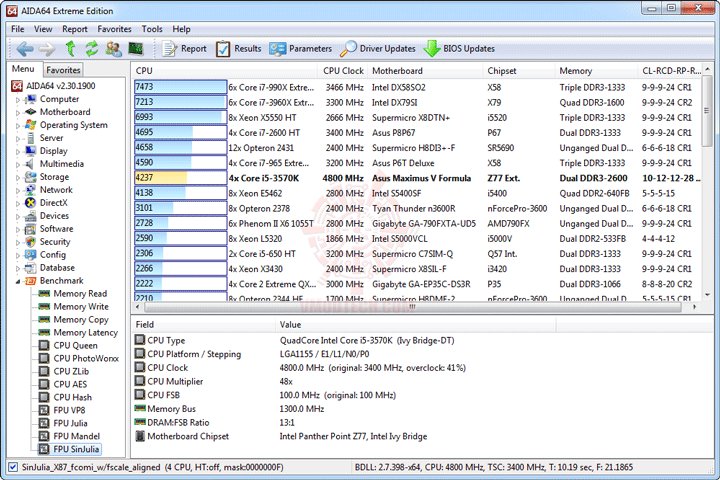
Task: Go back with the blue left arrow
Action: pyautogui.click(x=25, y=49)
